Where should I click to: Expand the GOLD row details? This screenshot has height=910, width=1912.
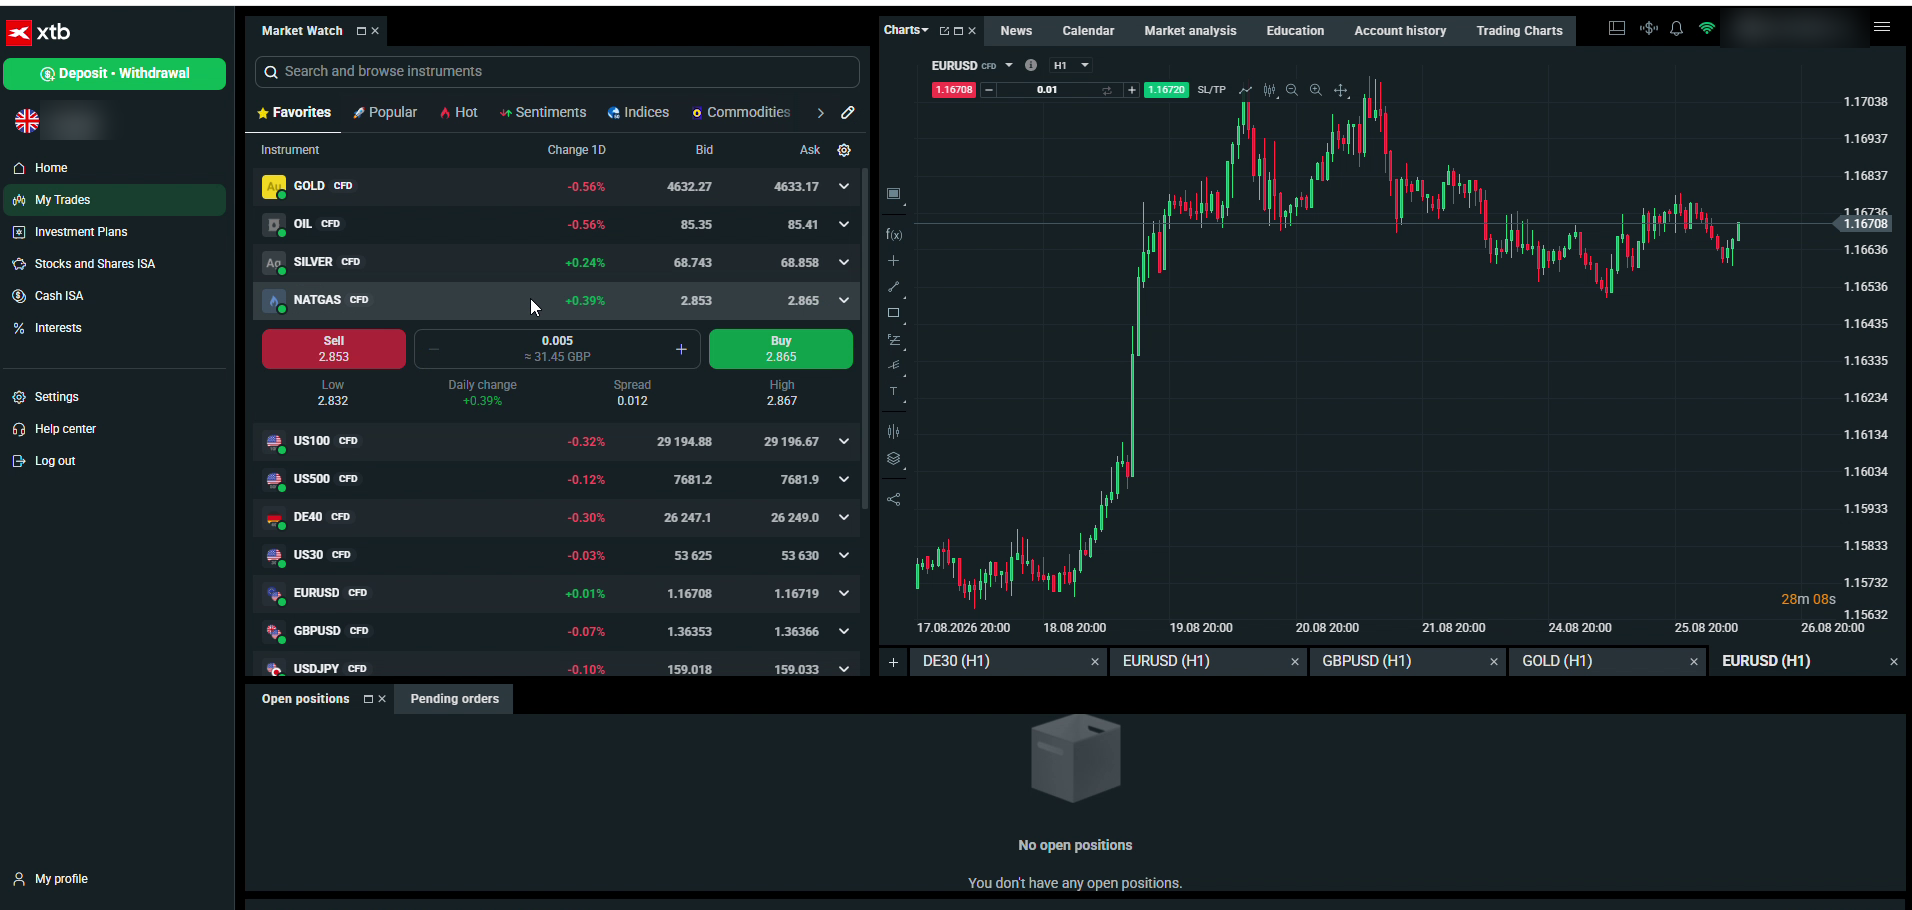pyautogui.click(x=844, y=186)
